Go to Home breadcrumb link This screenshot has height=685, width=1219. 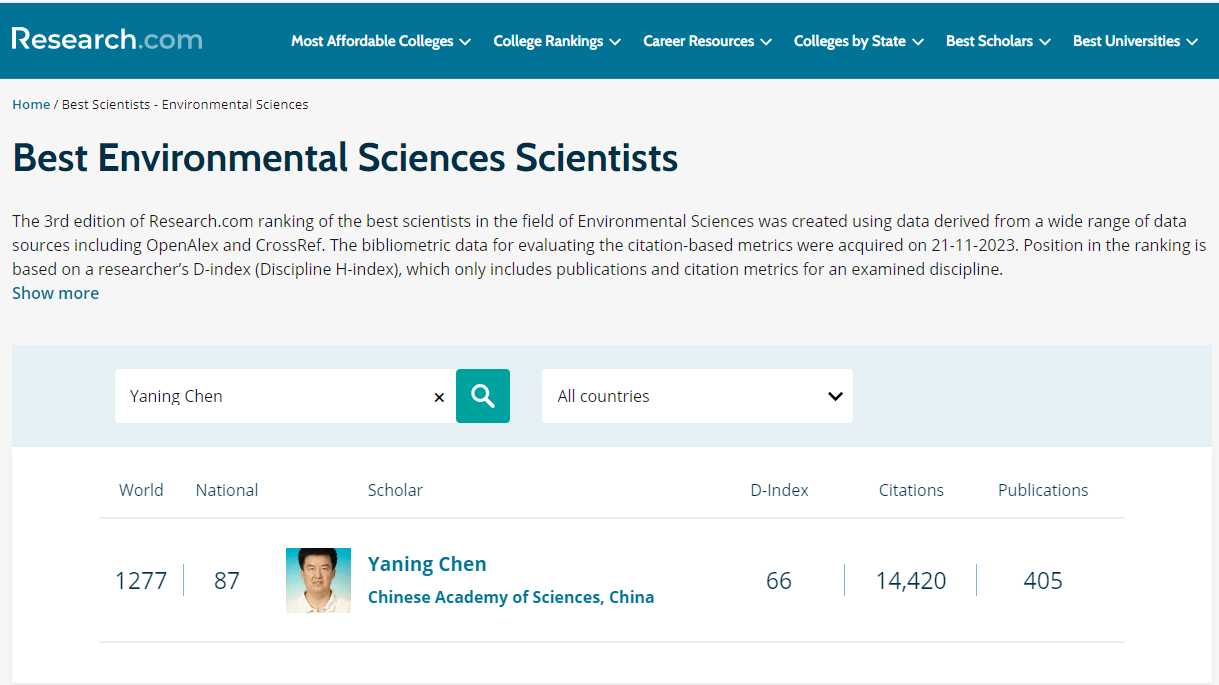[x=31, y=104]
